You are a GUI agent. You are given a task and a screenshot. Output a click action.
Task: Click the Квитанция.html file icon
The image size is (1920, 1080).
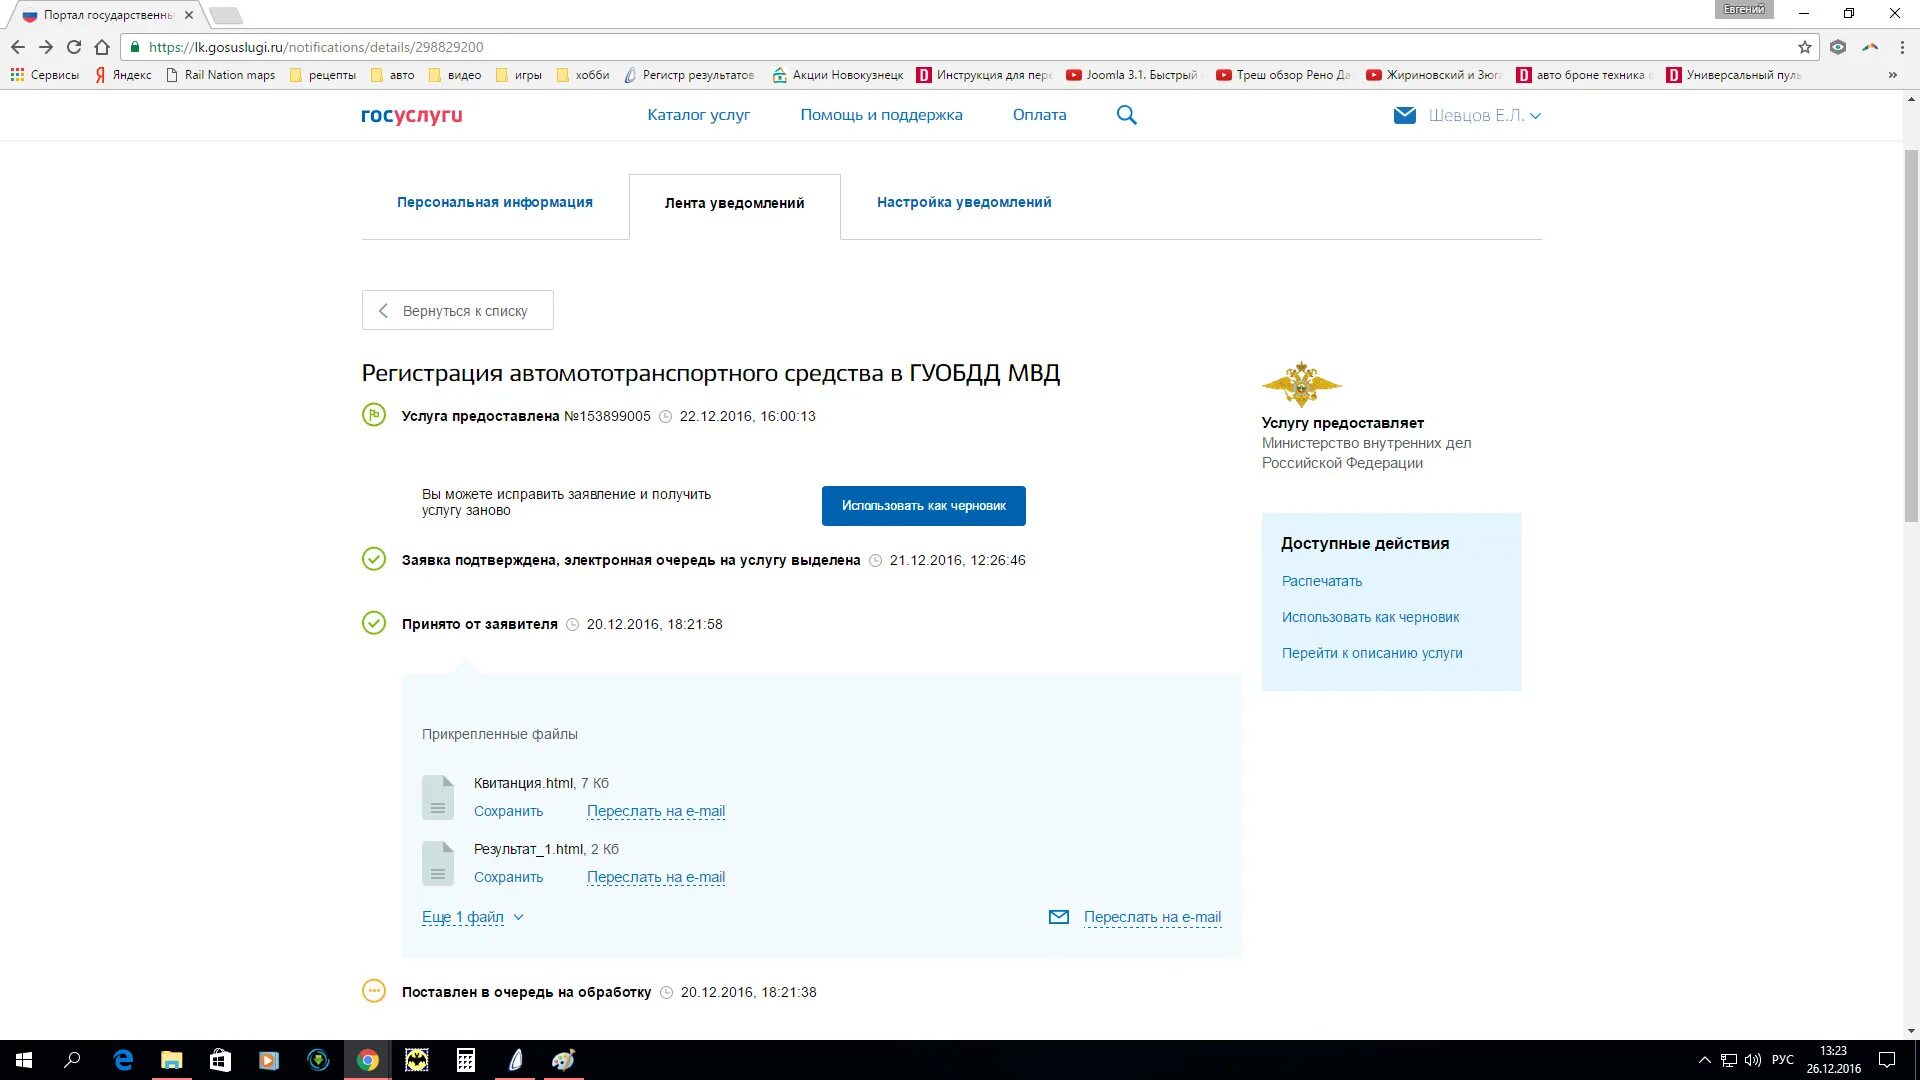pos(437,797)
